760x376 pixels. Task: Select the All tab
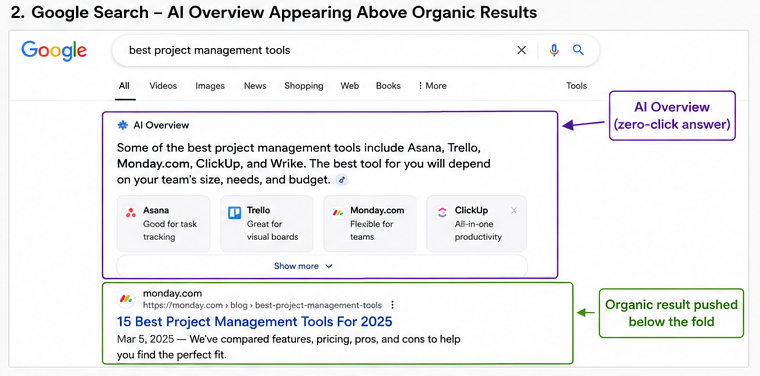click(125, 86)
